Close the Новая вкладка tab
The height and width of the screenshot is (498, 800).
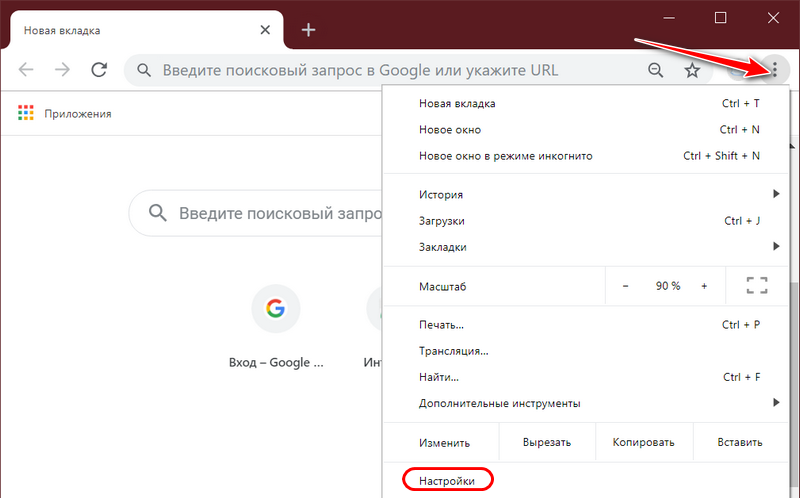(x=265, y=30)
